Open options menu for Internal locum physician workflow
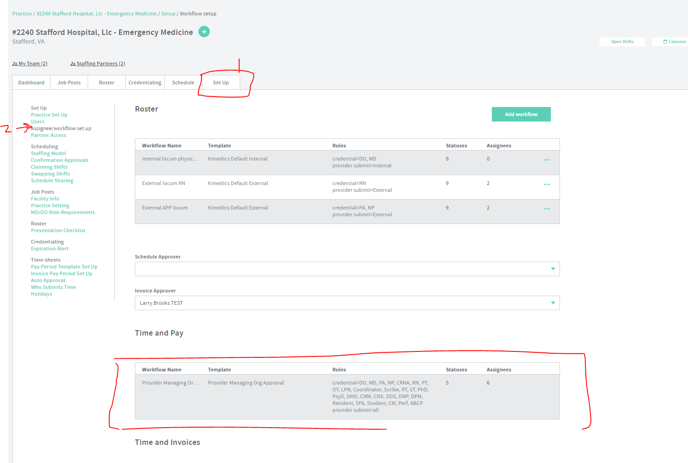The image size is (688, 463). [x=546, y=160]
